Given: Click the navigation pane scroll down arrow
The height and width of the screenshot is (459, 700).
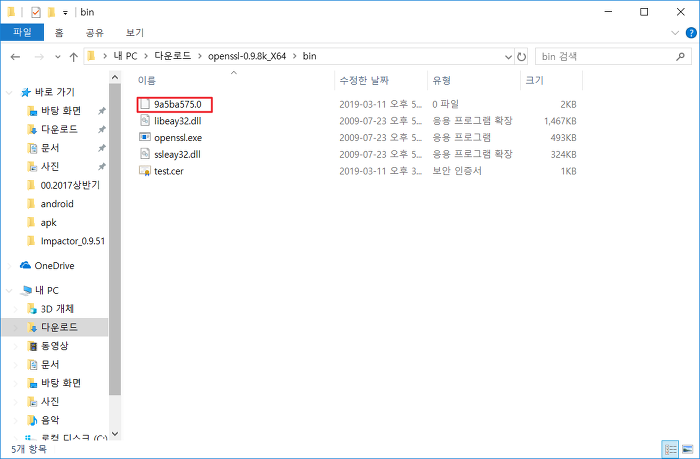Looking at the screenshot, I should tap(115, 434).
